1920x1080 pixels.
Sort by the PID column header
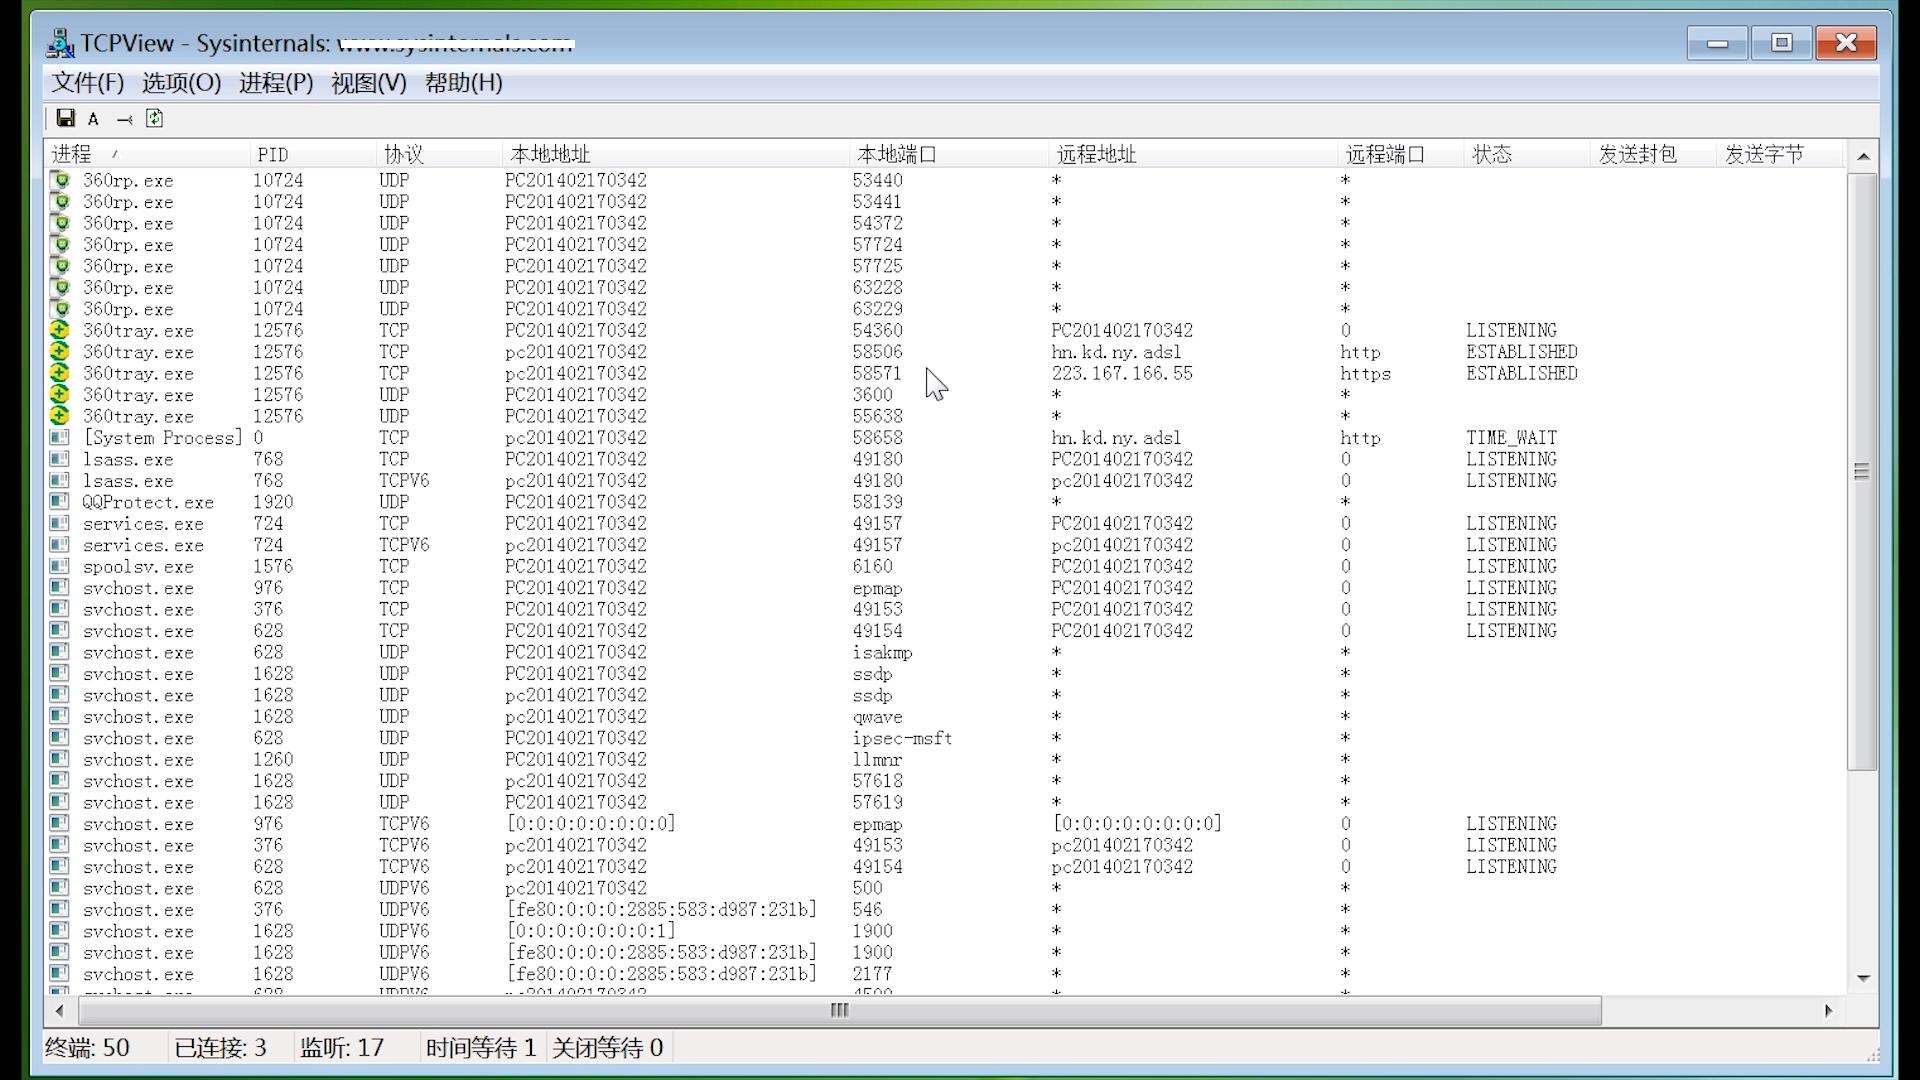coord(313,154)
